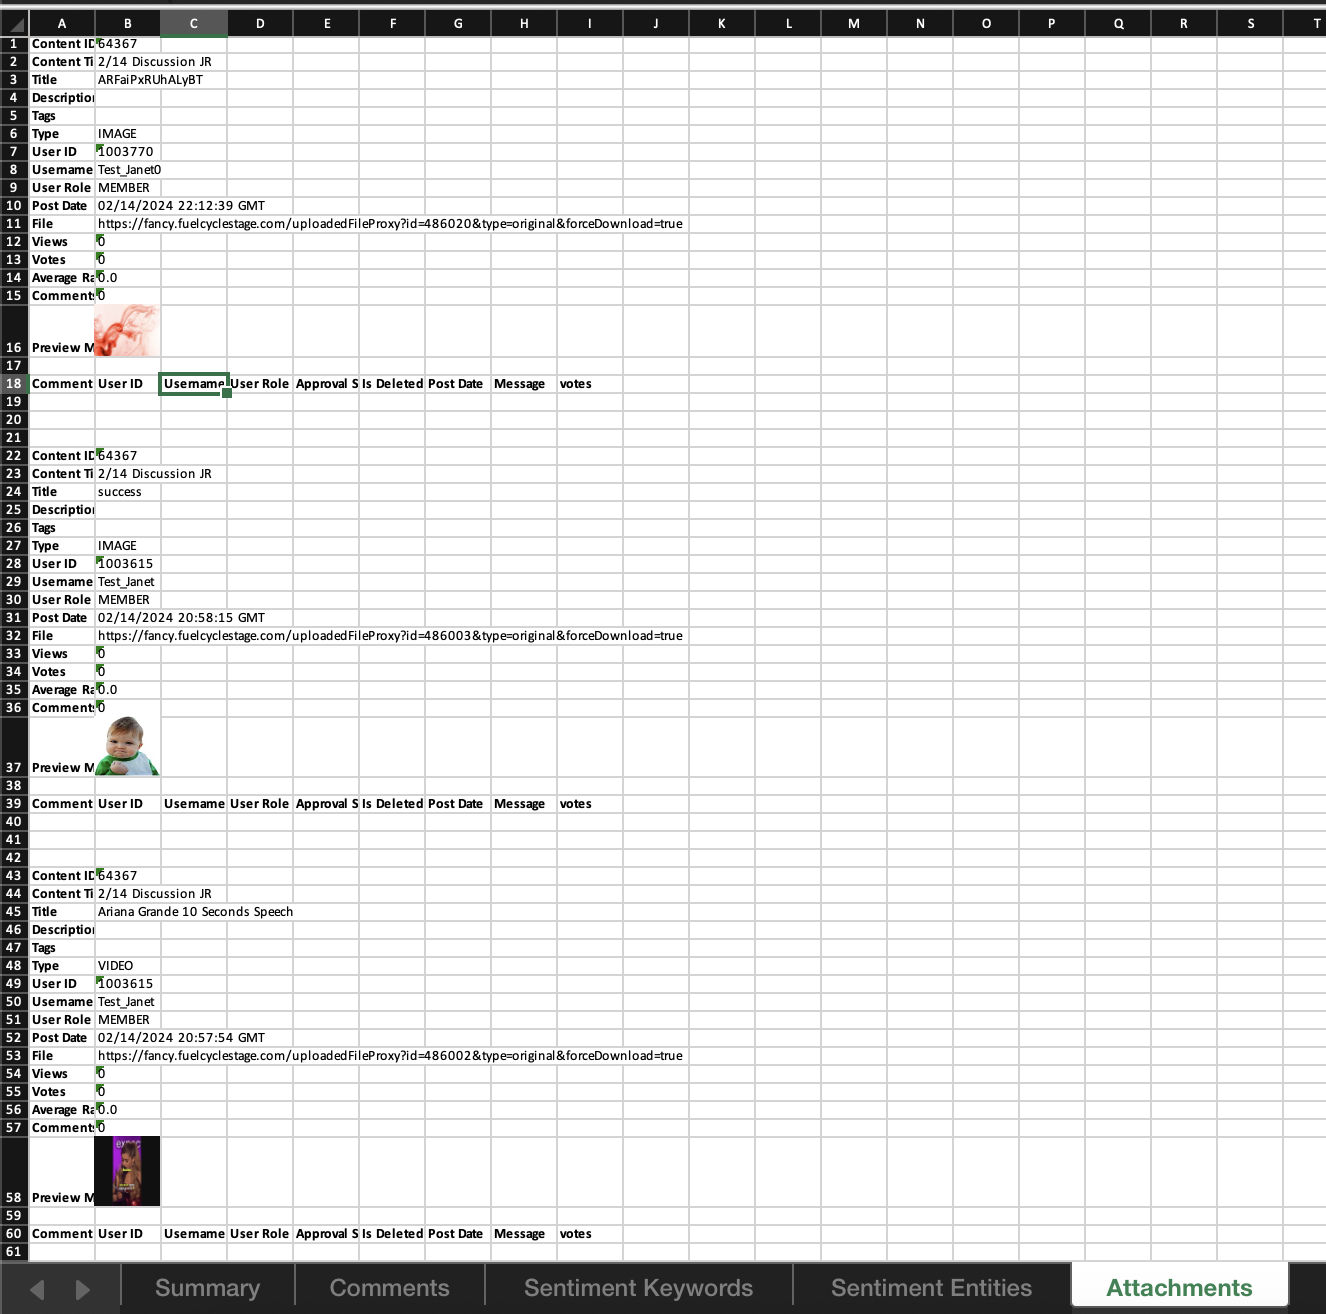Click the success kid preview thumbnail

click(x=128, y=746)
